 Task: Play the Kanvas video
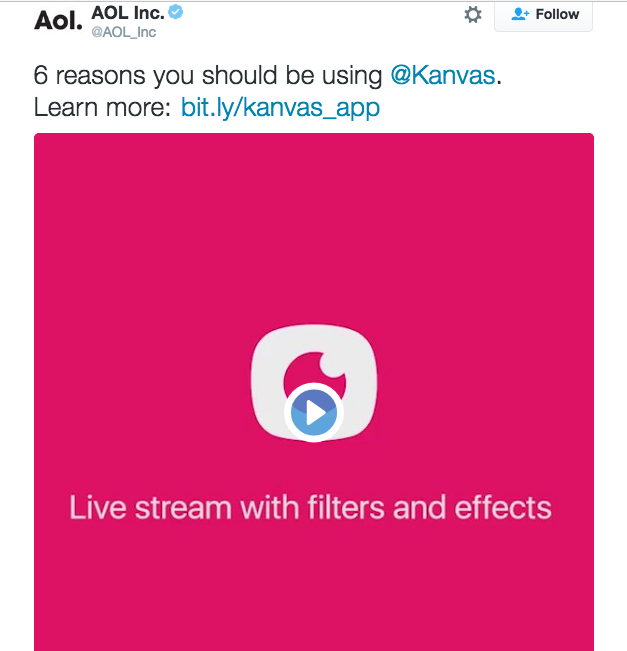(314, 412)
